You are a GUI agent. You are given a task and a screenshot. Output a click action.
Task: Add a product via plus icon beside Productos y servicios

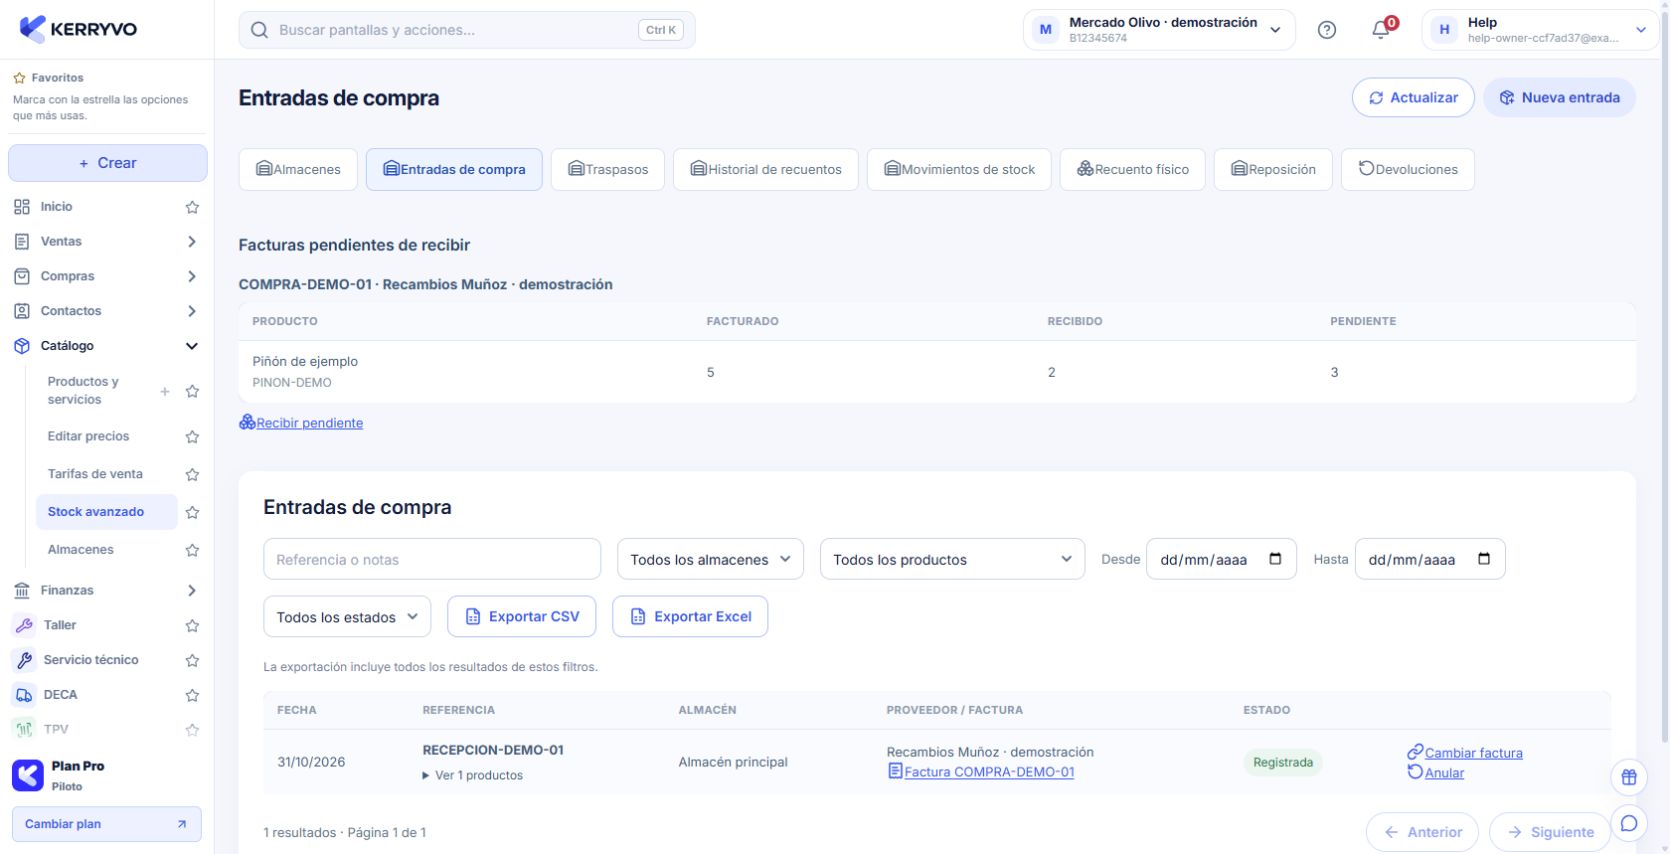[165, 391]
